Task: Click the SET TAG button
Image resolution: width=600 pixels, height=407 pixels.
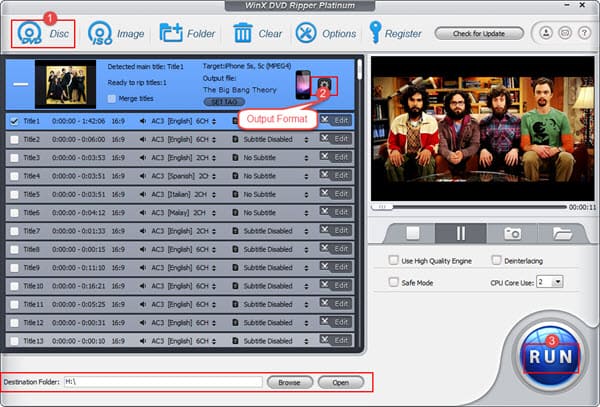Action: coord(225,102)
